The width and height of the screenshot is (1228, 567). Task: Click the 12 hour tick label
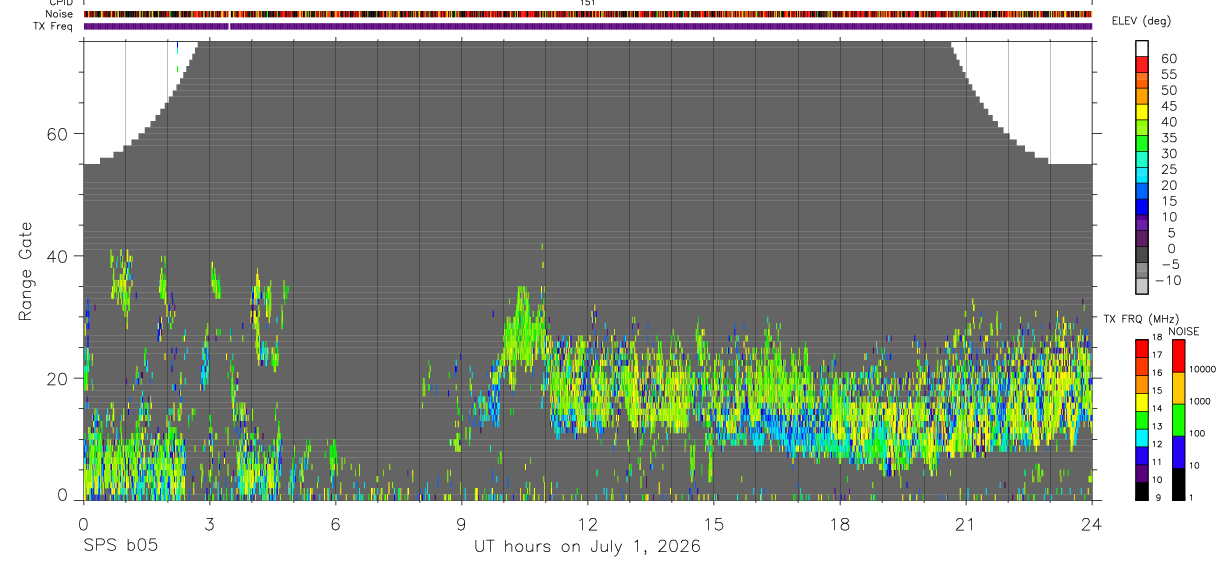click(588, 523)
